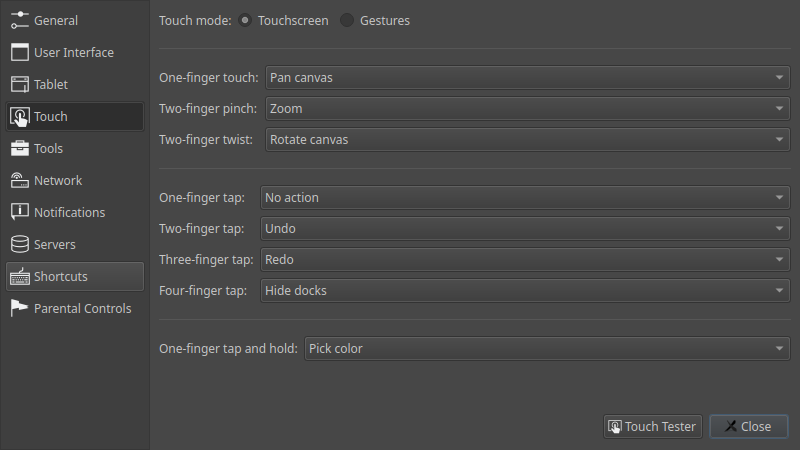Screen dimensions: 800x450
Task: Open the One-finger tap and hold dropdown
Action: 547,348
